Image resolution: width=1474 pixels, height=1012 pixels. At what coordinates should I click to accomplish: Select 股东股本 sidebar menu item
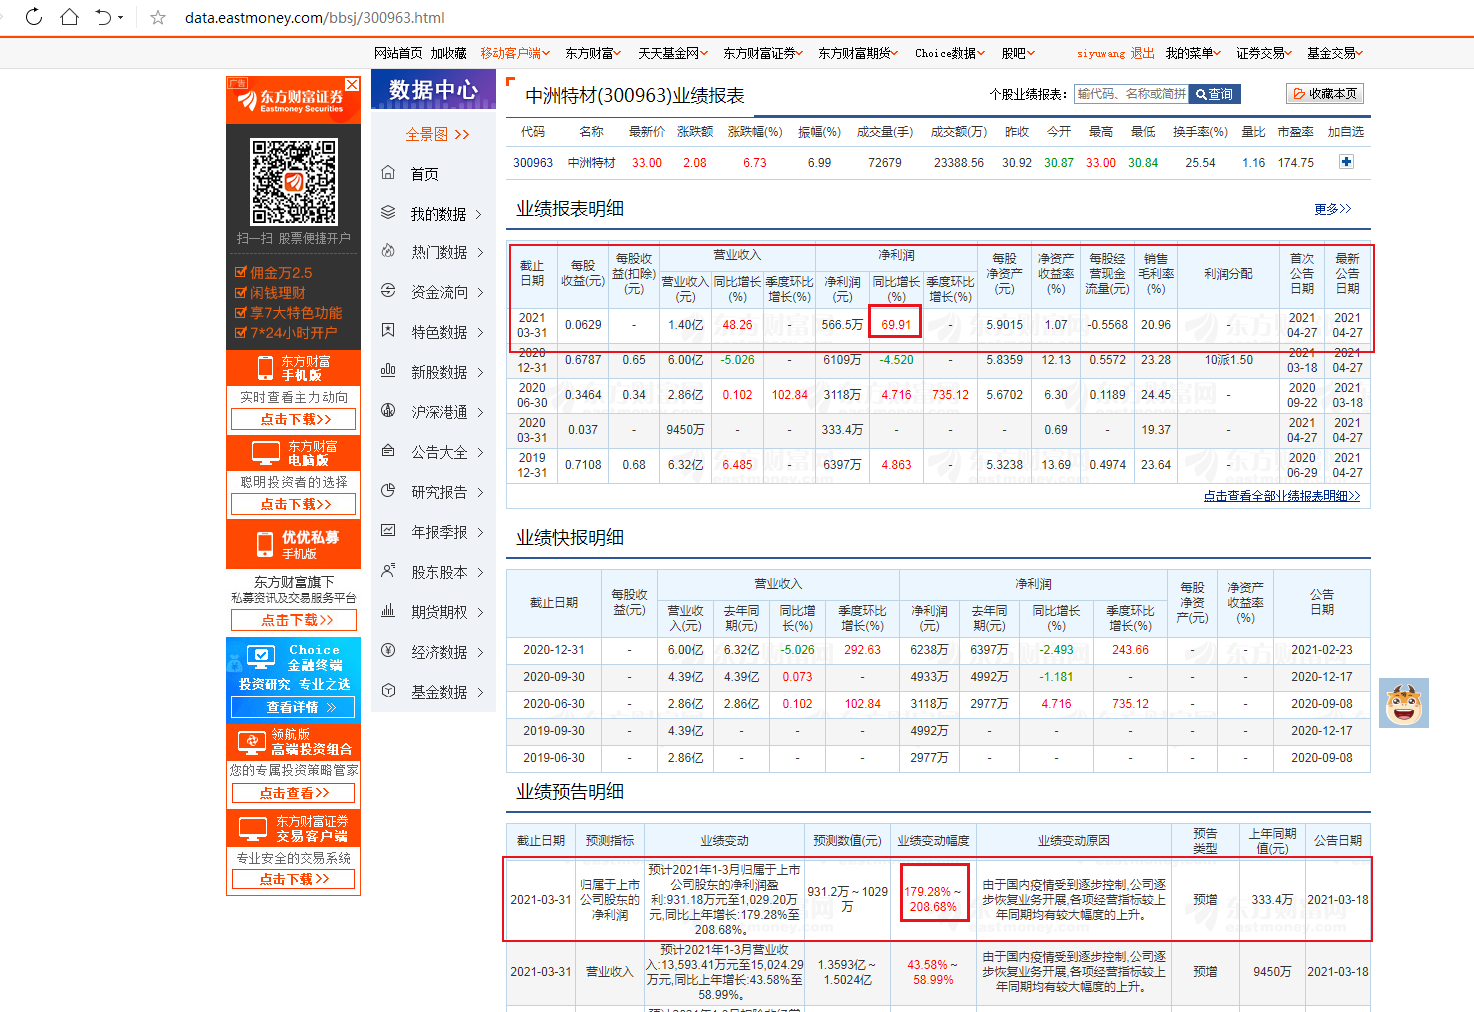coord(438,572)
